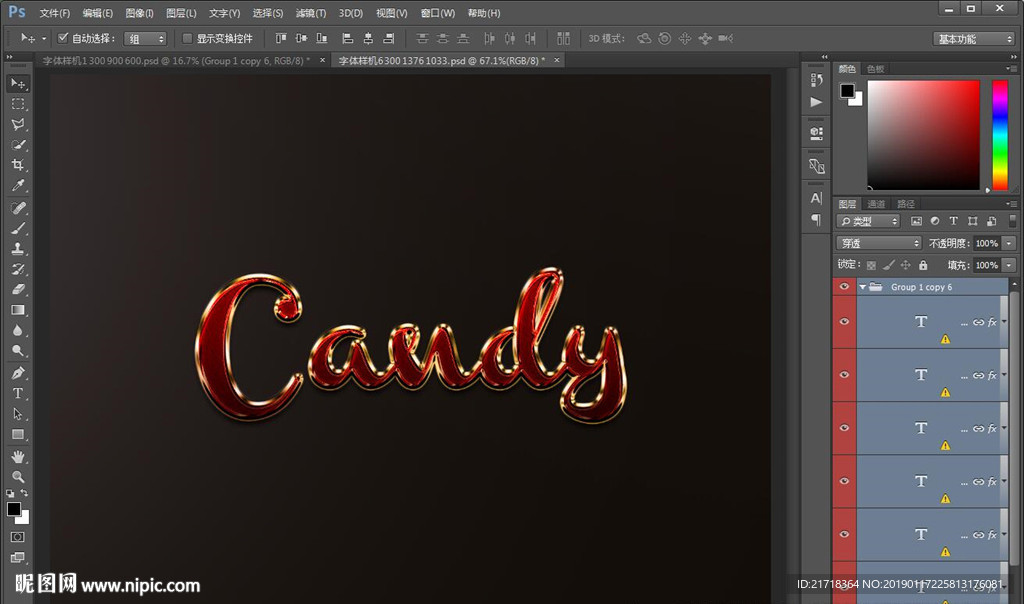The width and height of the screenshot is (1024, 604).
Task: Select the Horizontal Type tool
Action: coord(18,393)
